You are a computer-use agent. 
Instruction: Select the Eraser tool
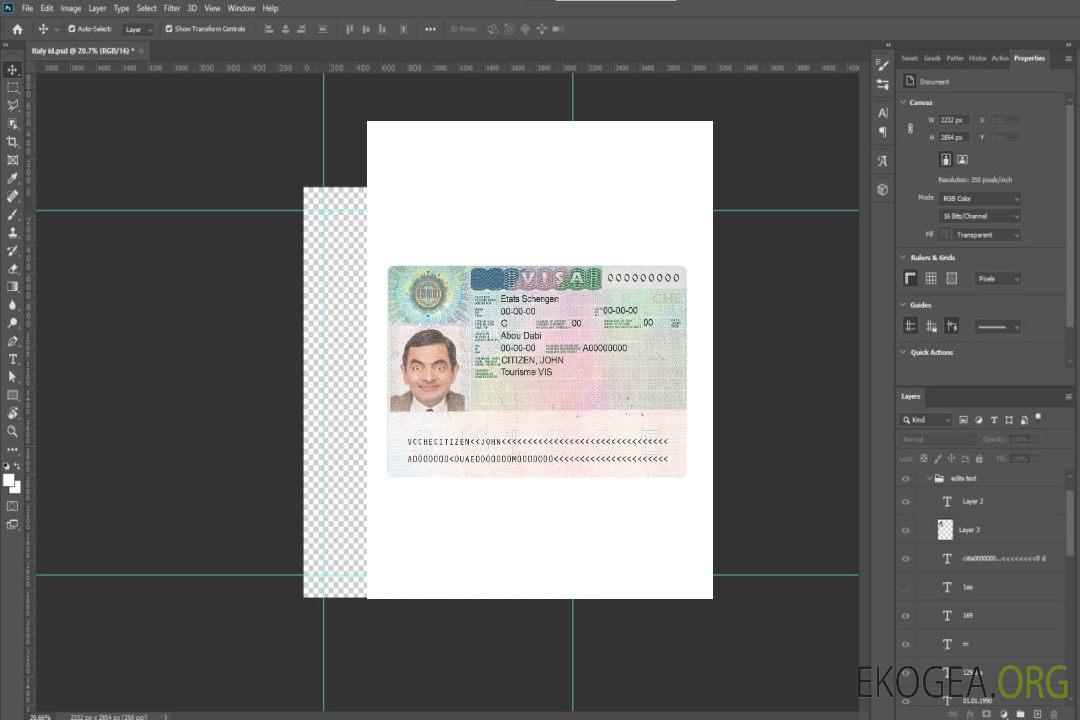pyautogui.click(x=12, y=269)
